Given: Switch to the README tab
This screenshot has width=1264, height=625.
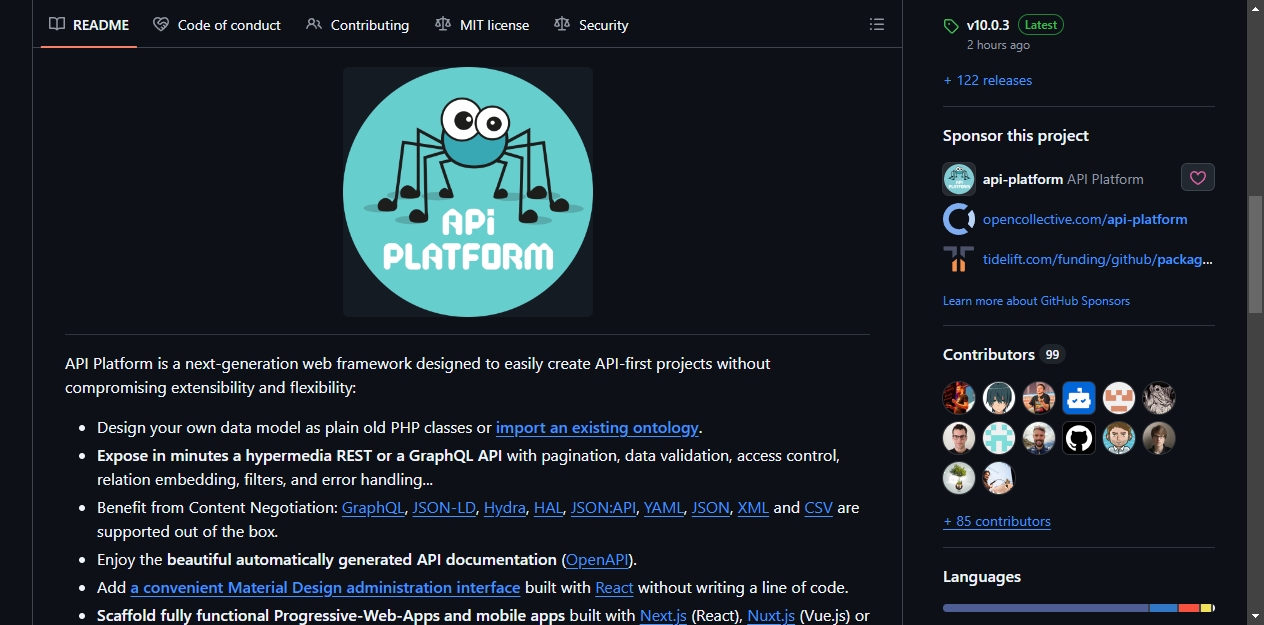Looking at the screenshot, I should [89, 24].
